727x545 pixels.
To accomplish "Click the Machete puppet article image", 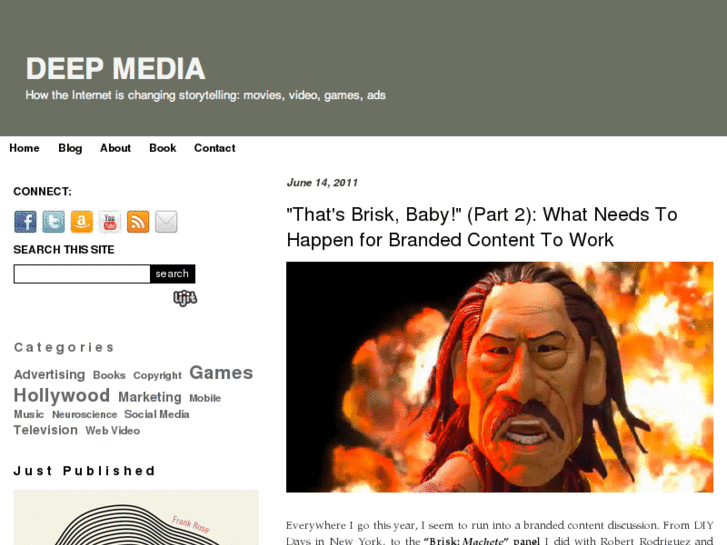I will pyautogui.click(x=499, y=377).
